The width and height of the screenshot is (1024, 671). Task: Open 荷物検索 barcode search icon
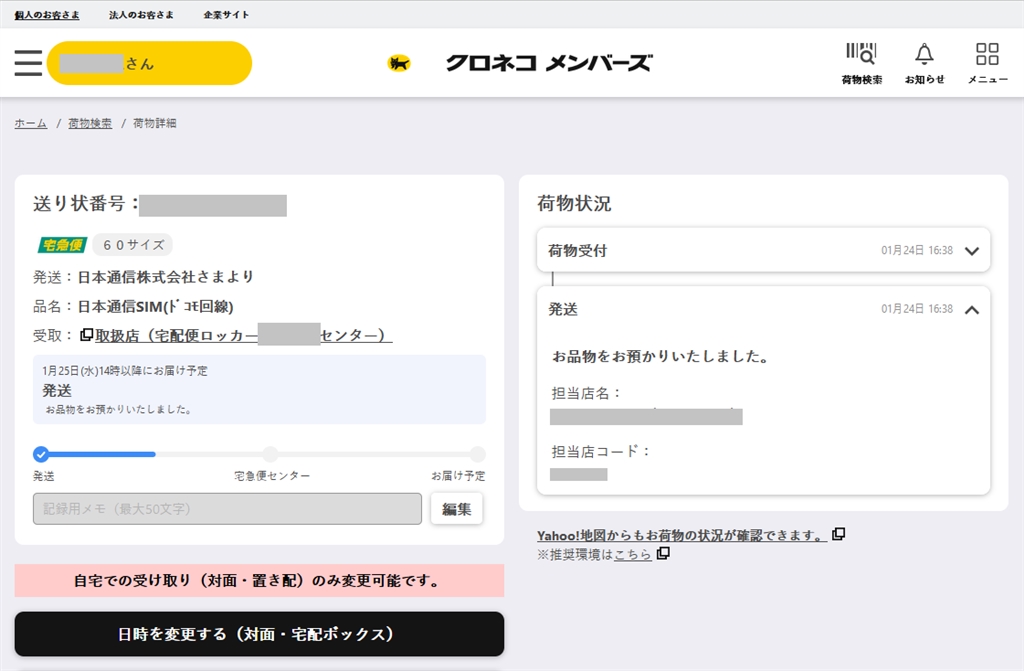click(861, 63)
